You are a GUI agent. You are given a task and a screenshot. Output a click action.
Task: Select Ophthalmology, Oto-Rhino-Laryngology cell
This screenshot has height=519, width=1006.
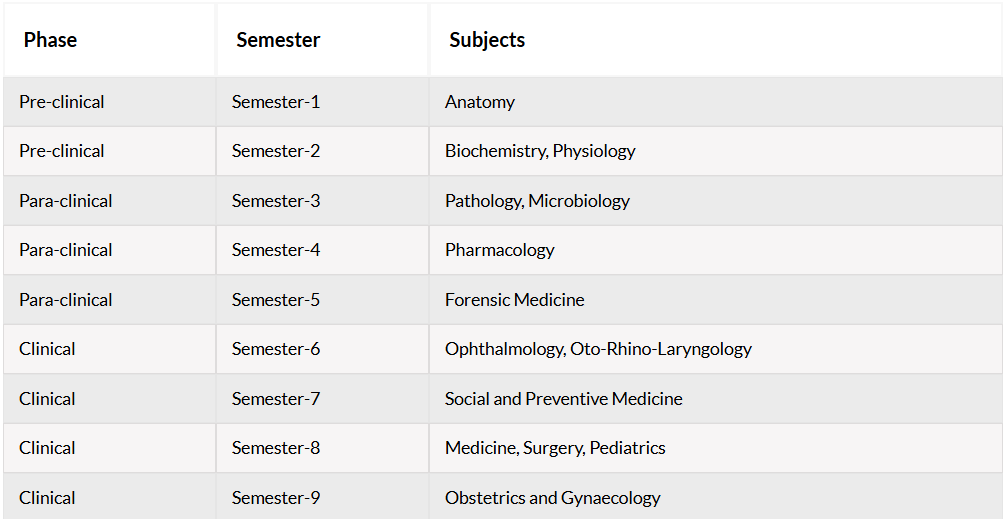[715, 349]
